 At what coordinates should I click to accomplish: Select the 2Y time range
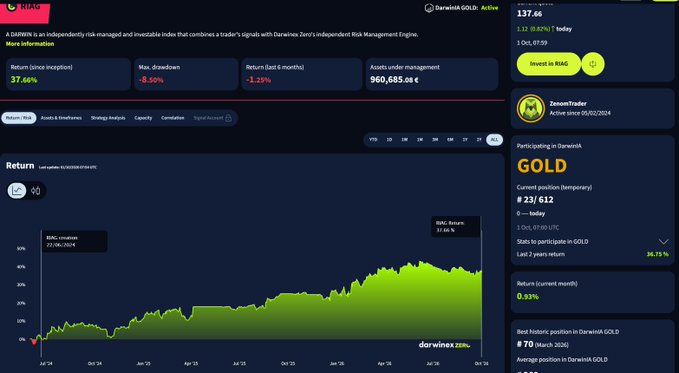[479, 139]
